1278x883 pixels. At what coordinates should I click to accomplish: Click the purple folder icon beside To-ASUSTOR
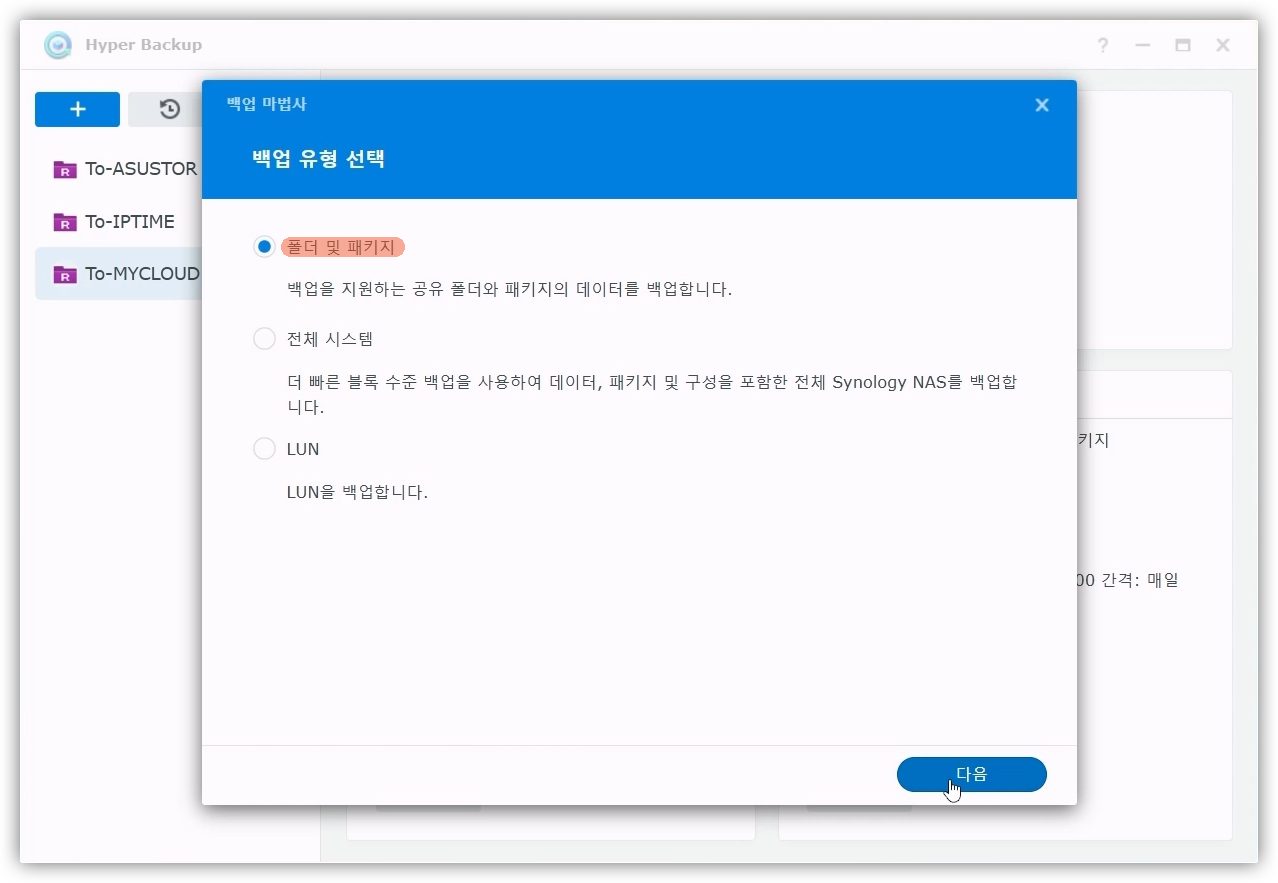coord(65,169)
